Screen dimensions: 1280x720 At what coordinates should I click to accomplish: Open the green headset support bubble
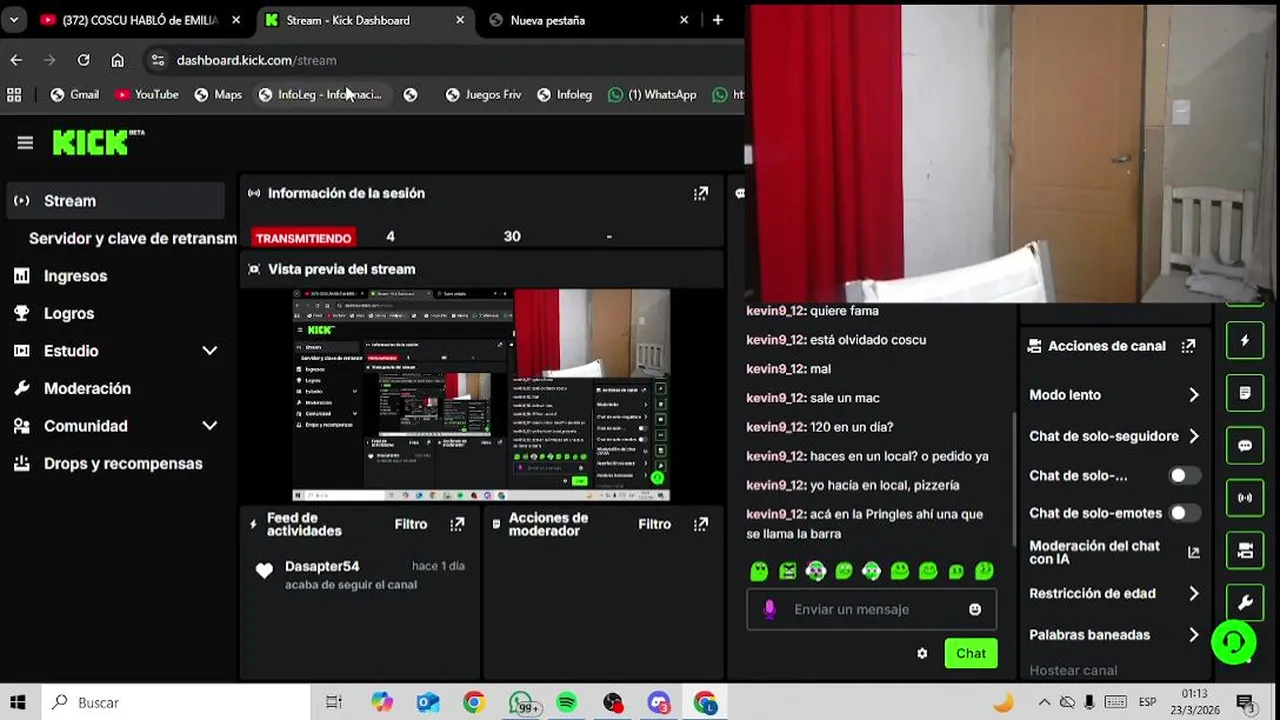point(1234,642)
